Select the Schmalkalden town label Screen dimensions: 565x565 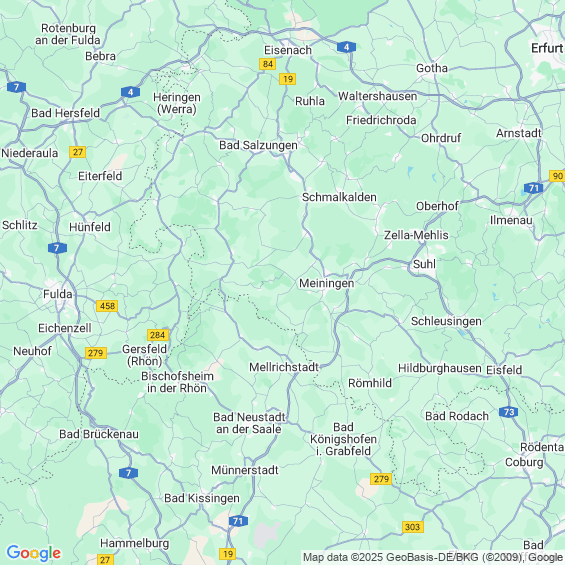pos(339,197)
